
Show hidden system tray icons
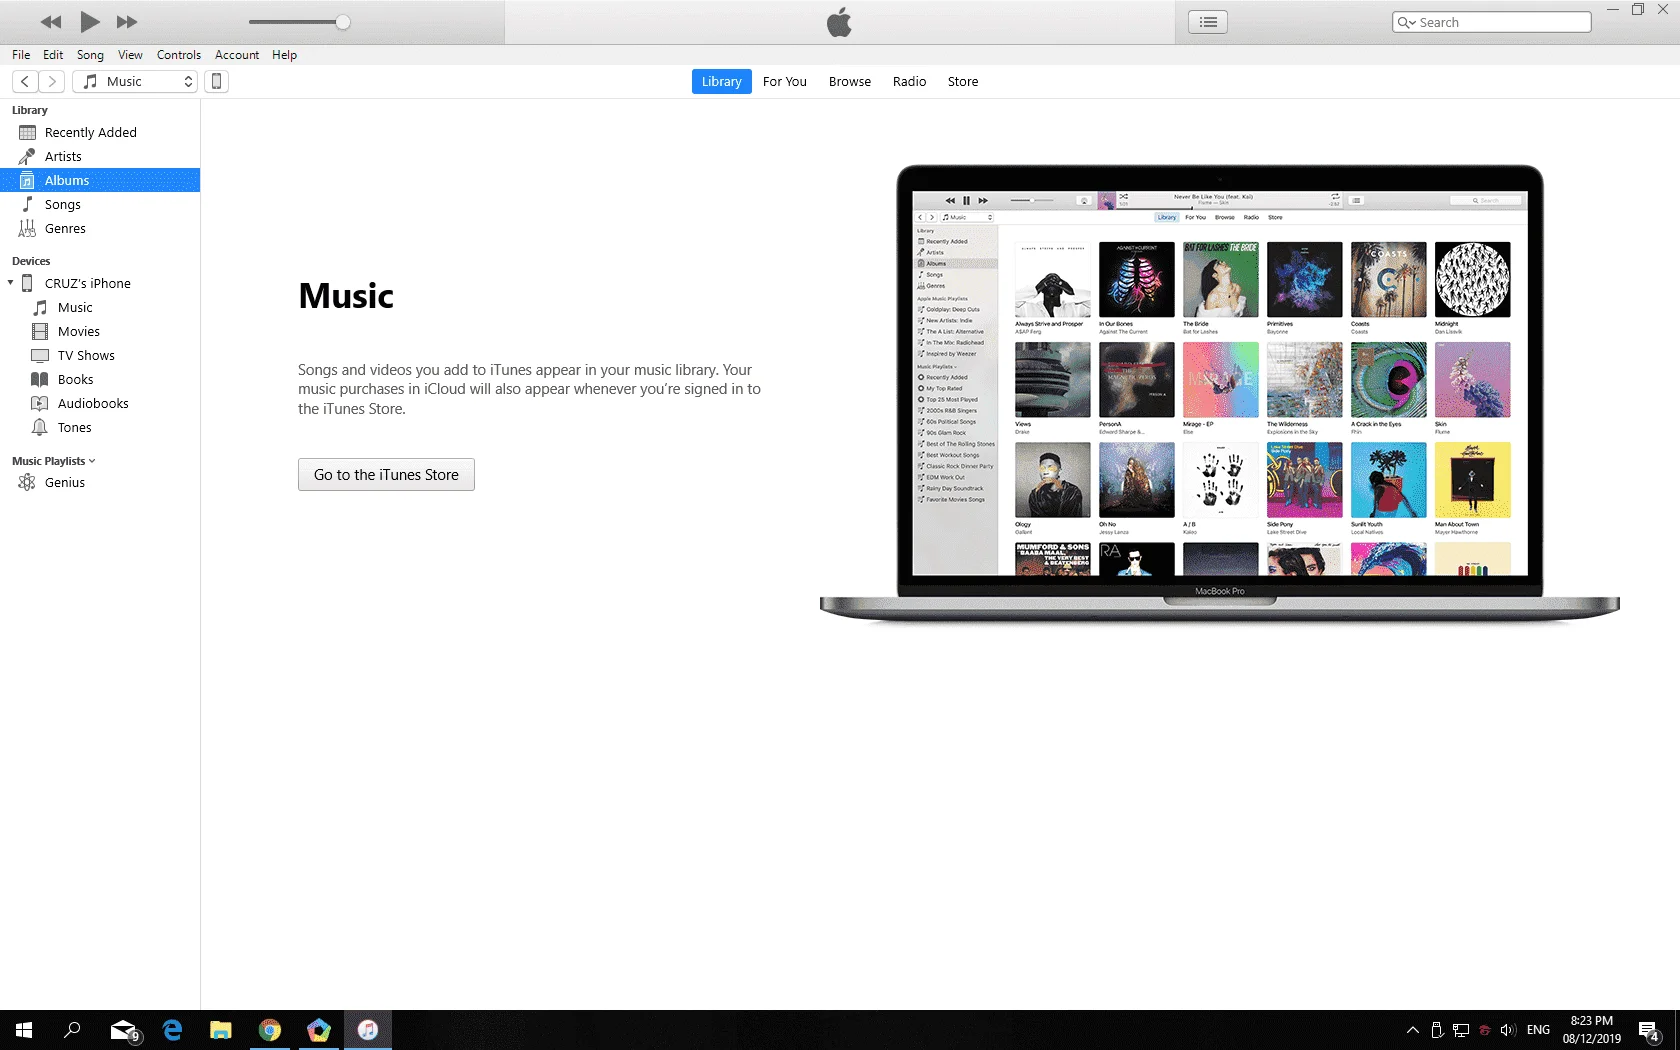1412,1030
